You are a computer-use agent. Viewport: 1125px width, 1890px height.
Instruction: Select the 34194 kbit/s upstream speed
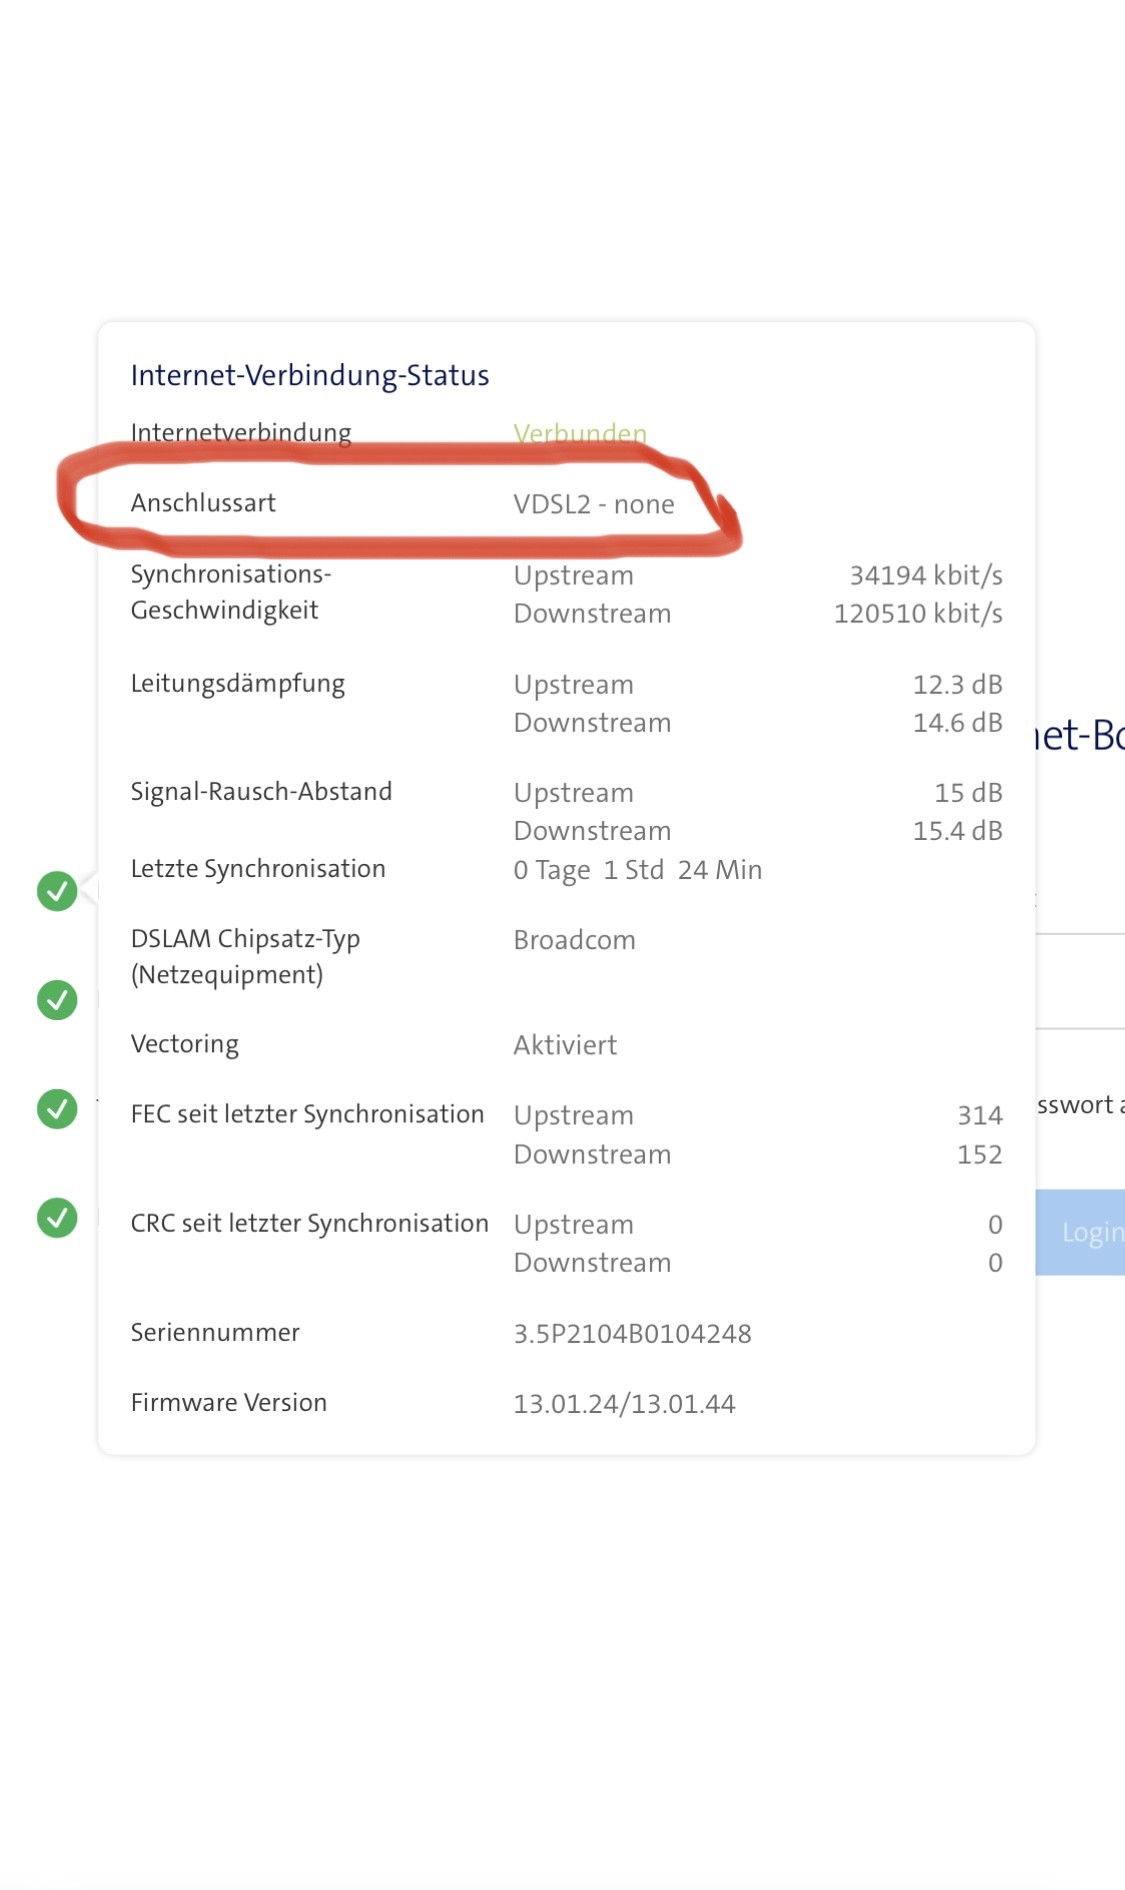tap(925, 575)
